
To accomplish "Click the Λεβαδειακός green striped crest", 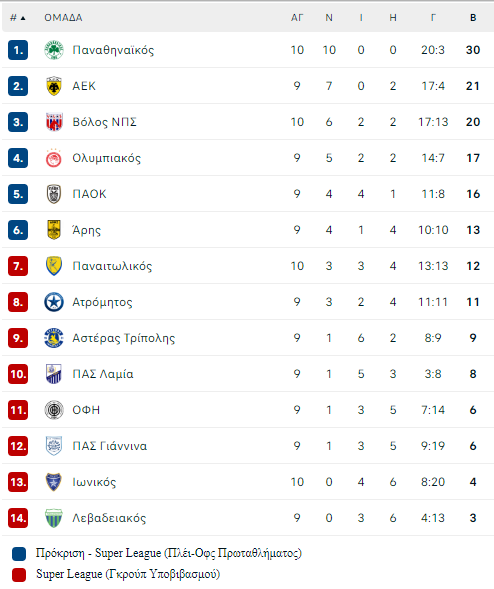I will click(x=54, y=518).
